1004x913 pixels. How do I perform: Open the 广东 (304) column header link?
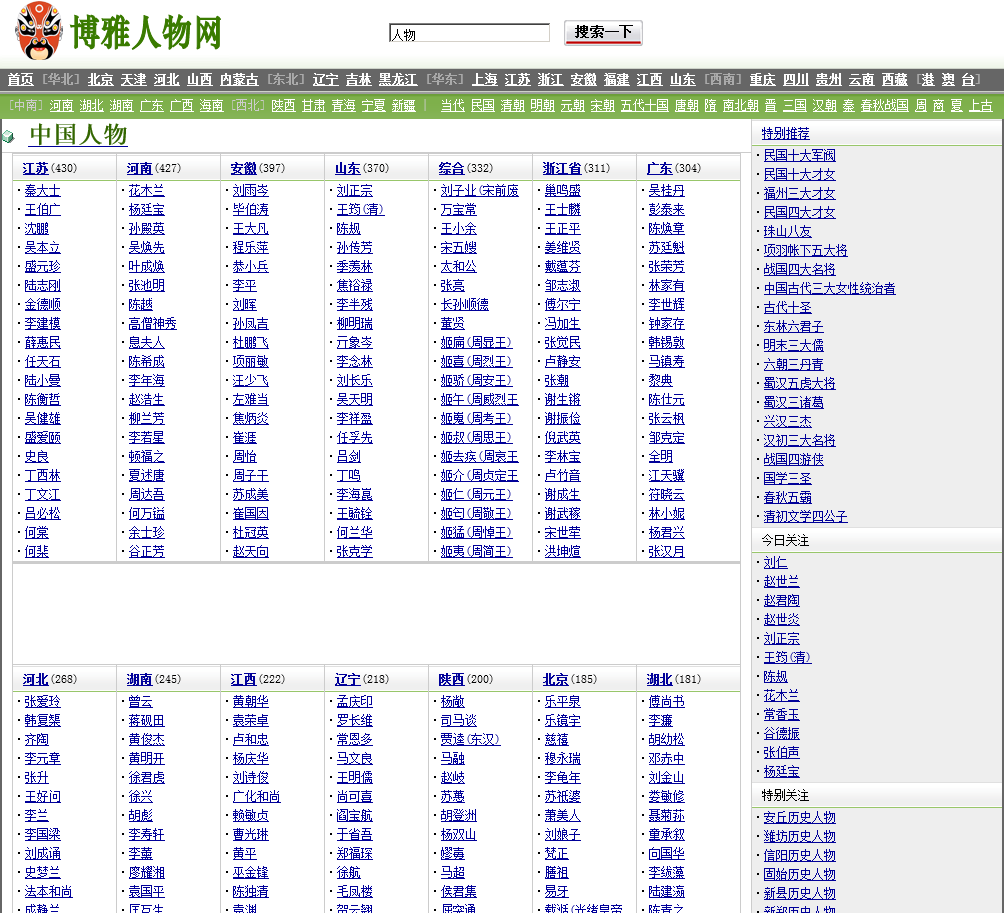660,168
